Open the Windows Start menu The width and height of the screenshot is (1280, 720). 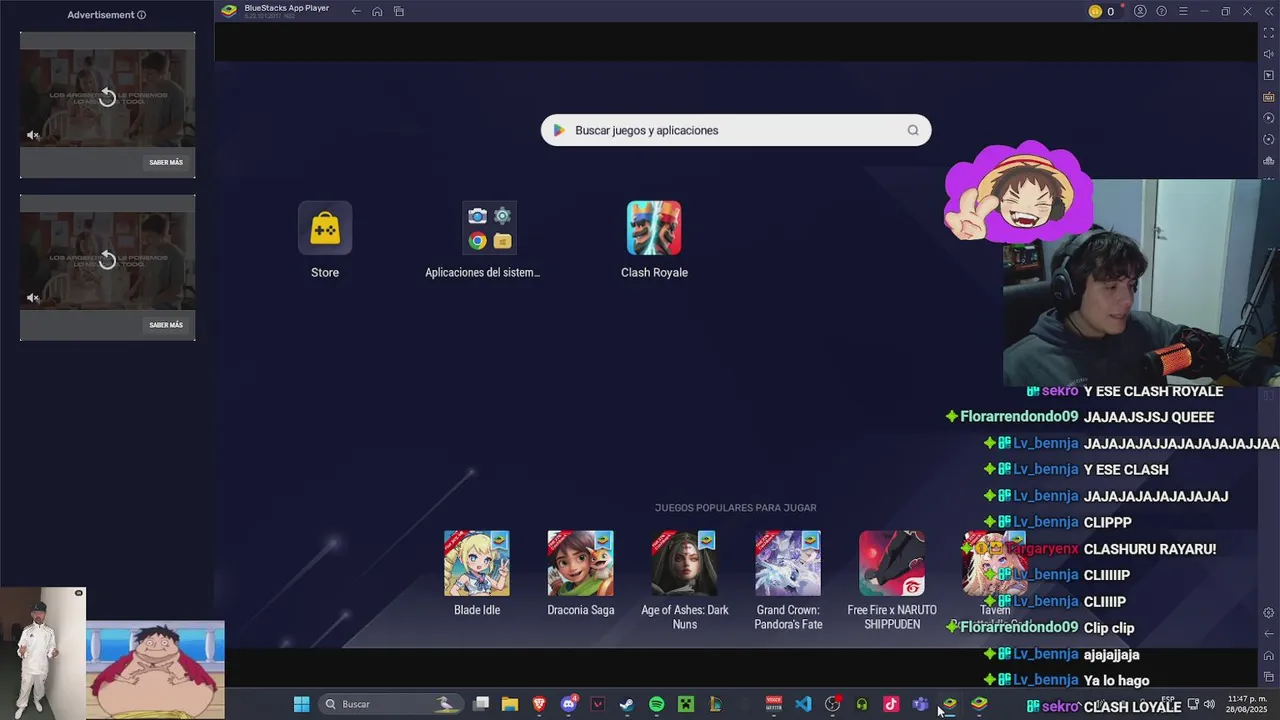(x=301, y=704)
